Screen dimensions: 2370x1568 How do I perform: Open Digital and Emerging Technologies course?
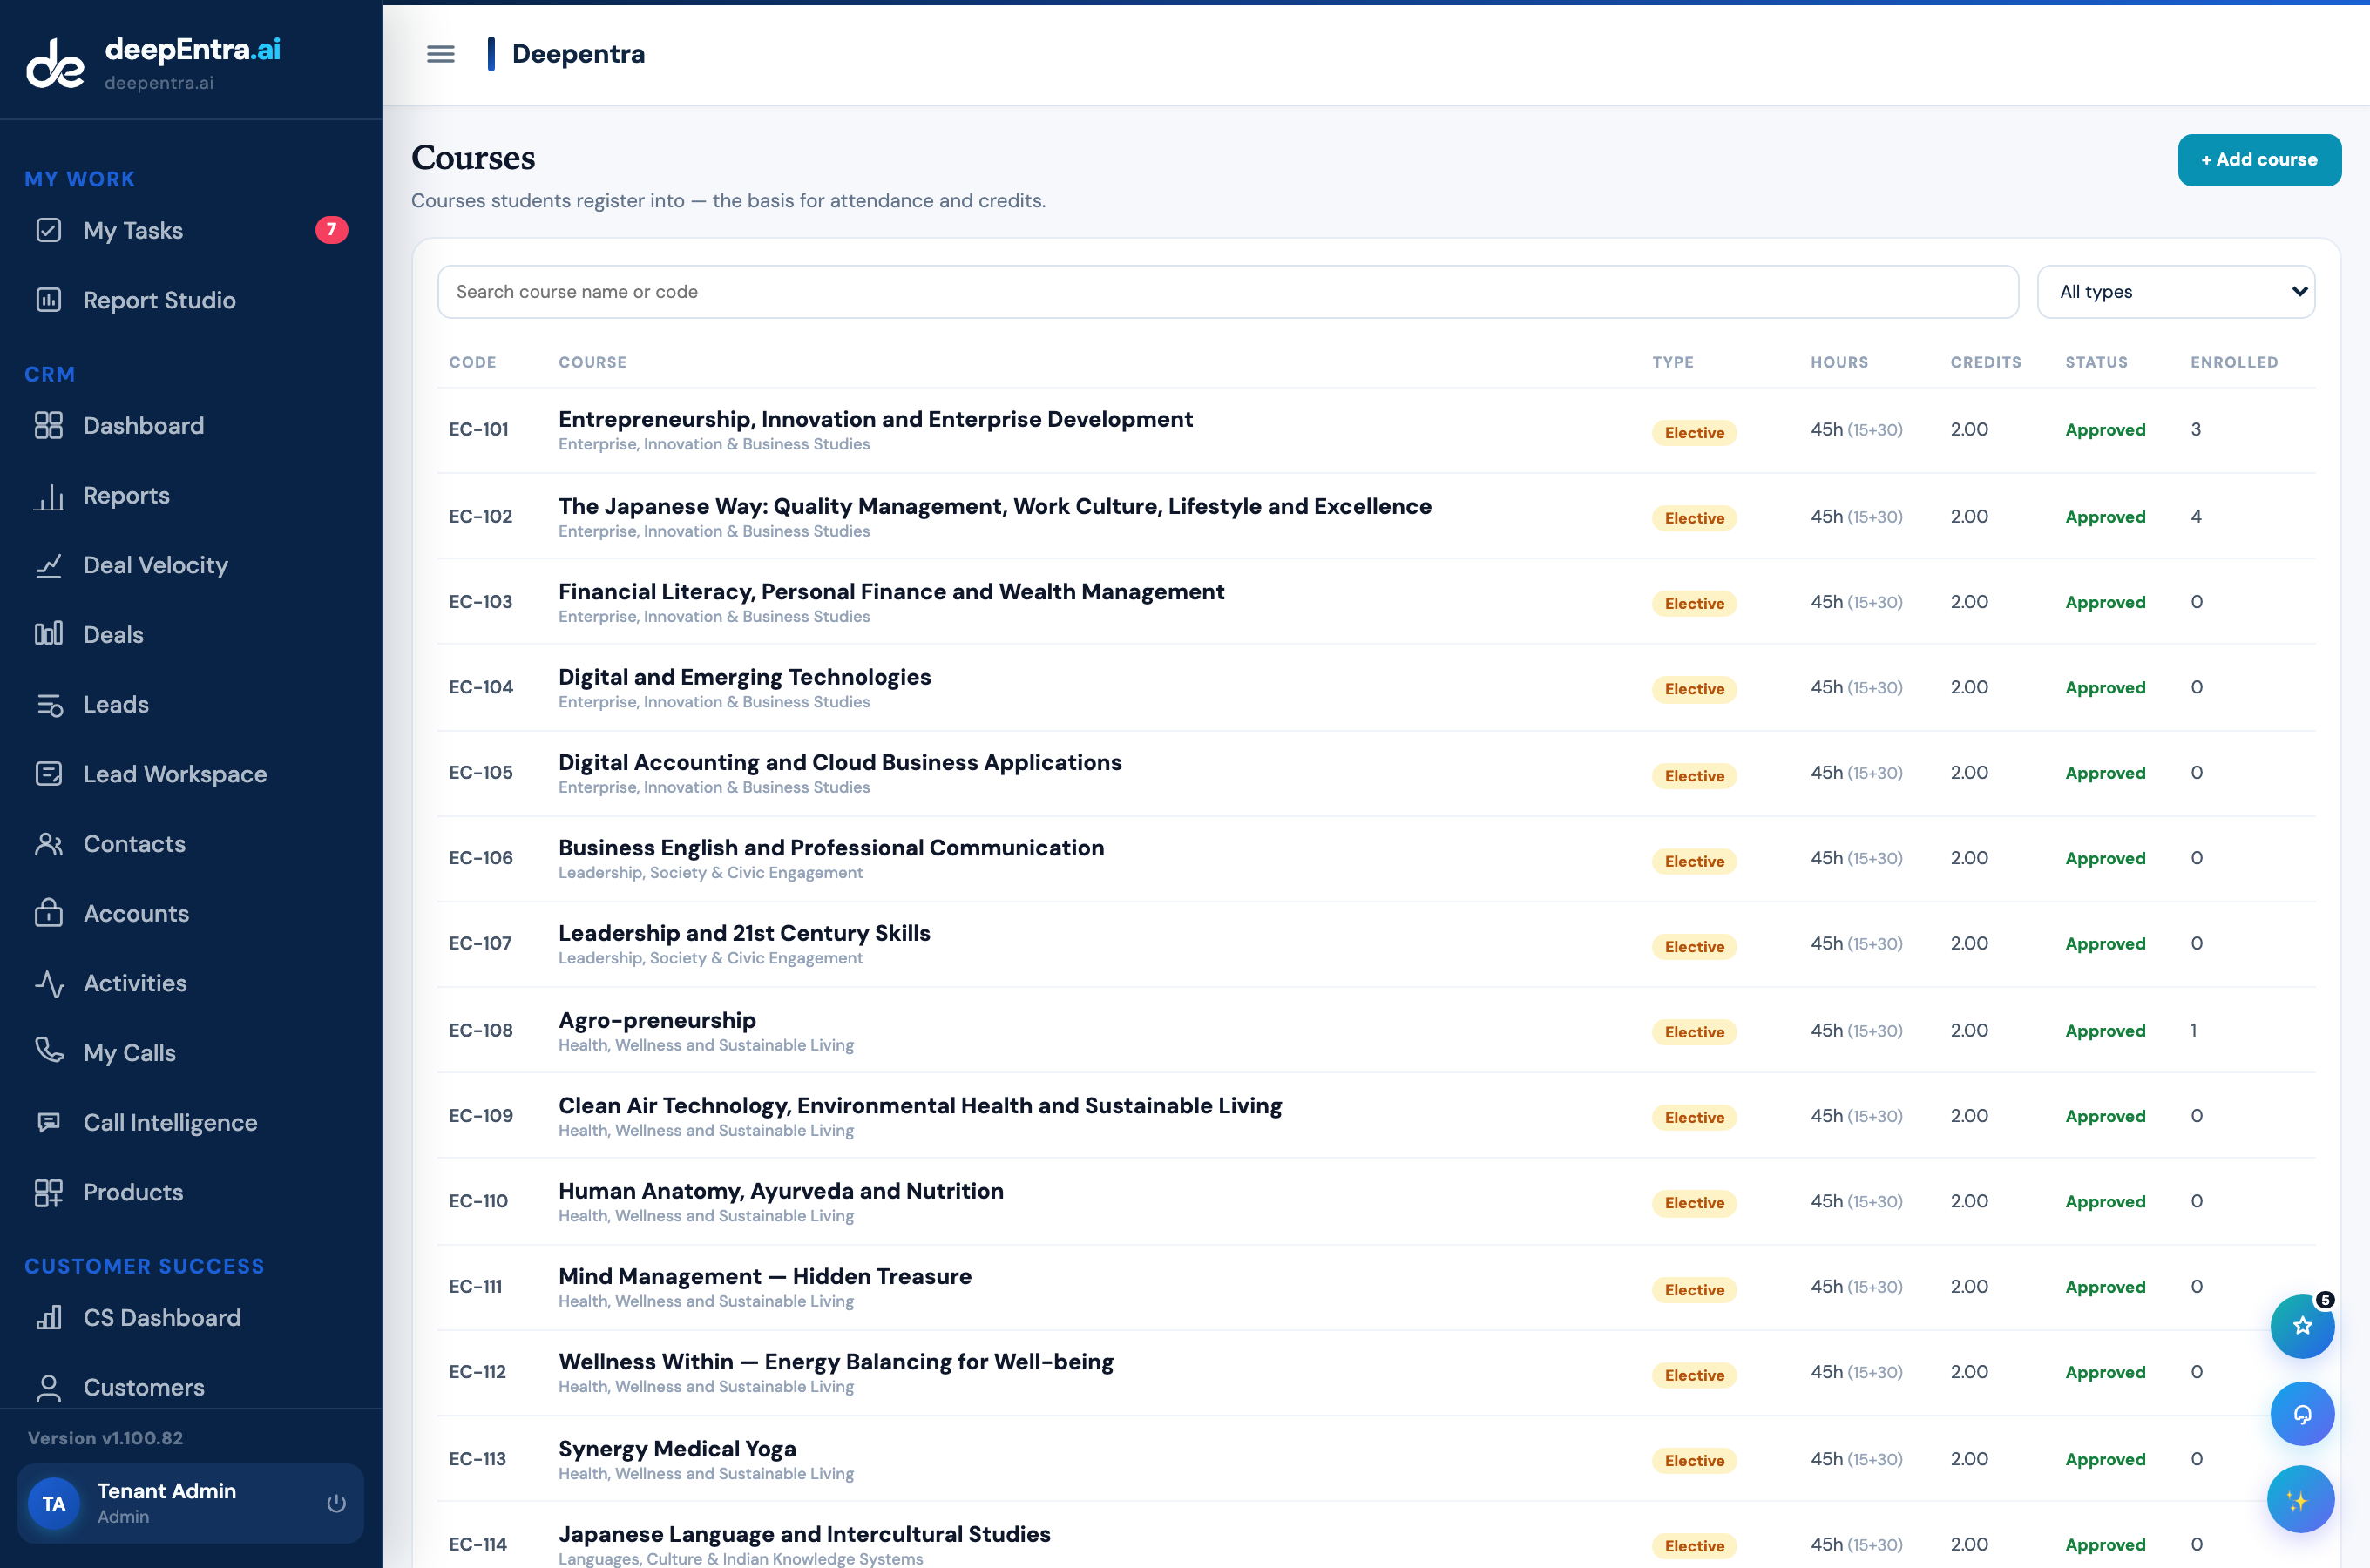tap(744, 677)
